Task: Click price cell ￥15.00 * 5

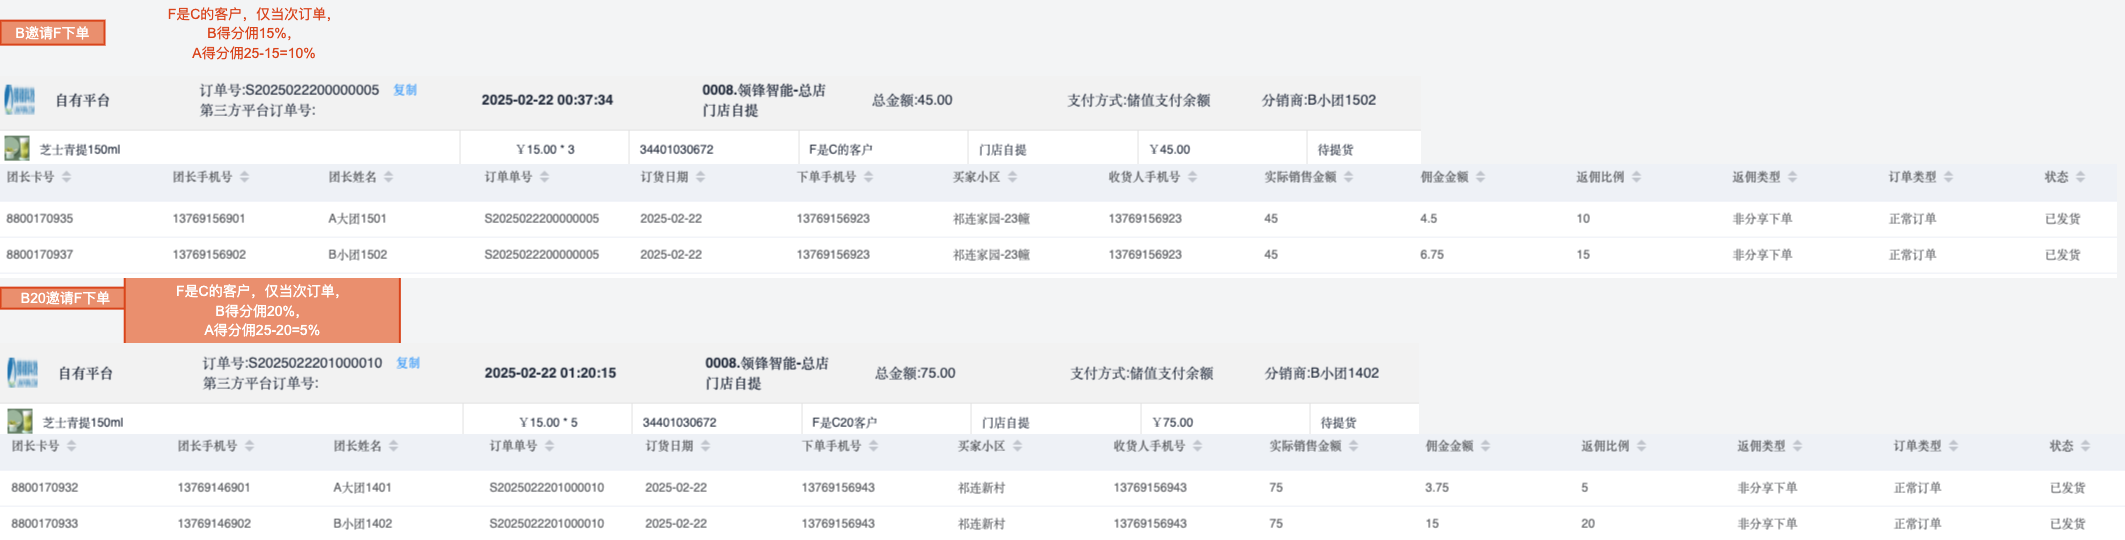Action: (x=548, y=423)
